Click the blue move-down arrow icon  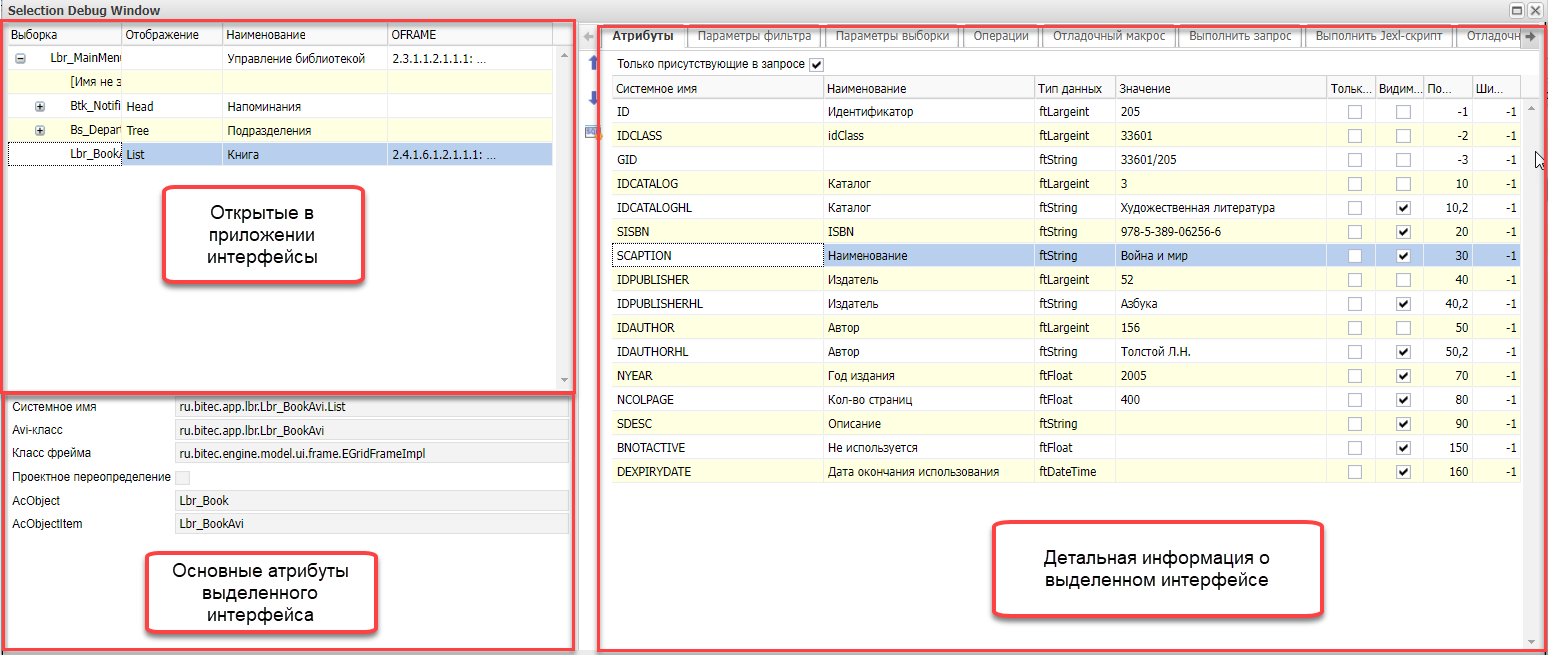(x=592, y=98)
